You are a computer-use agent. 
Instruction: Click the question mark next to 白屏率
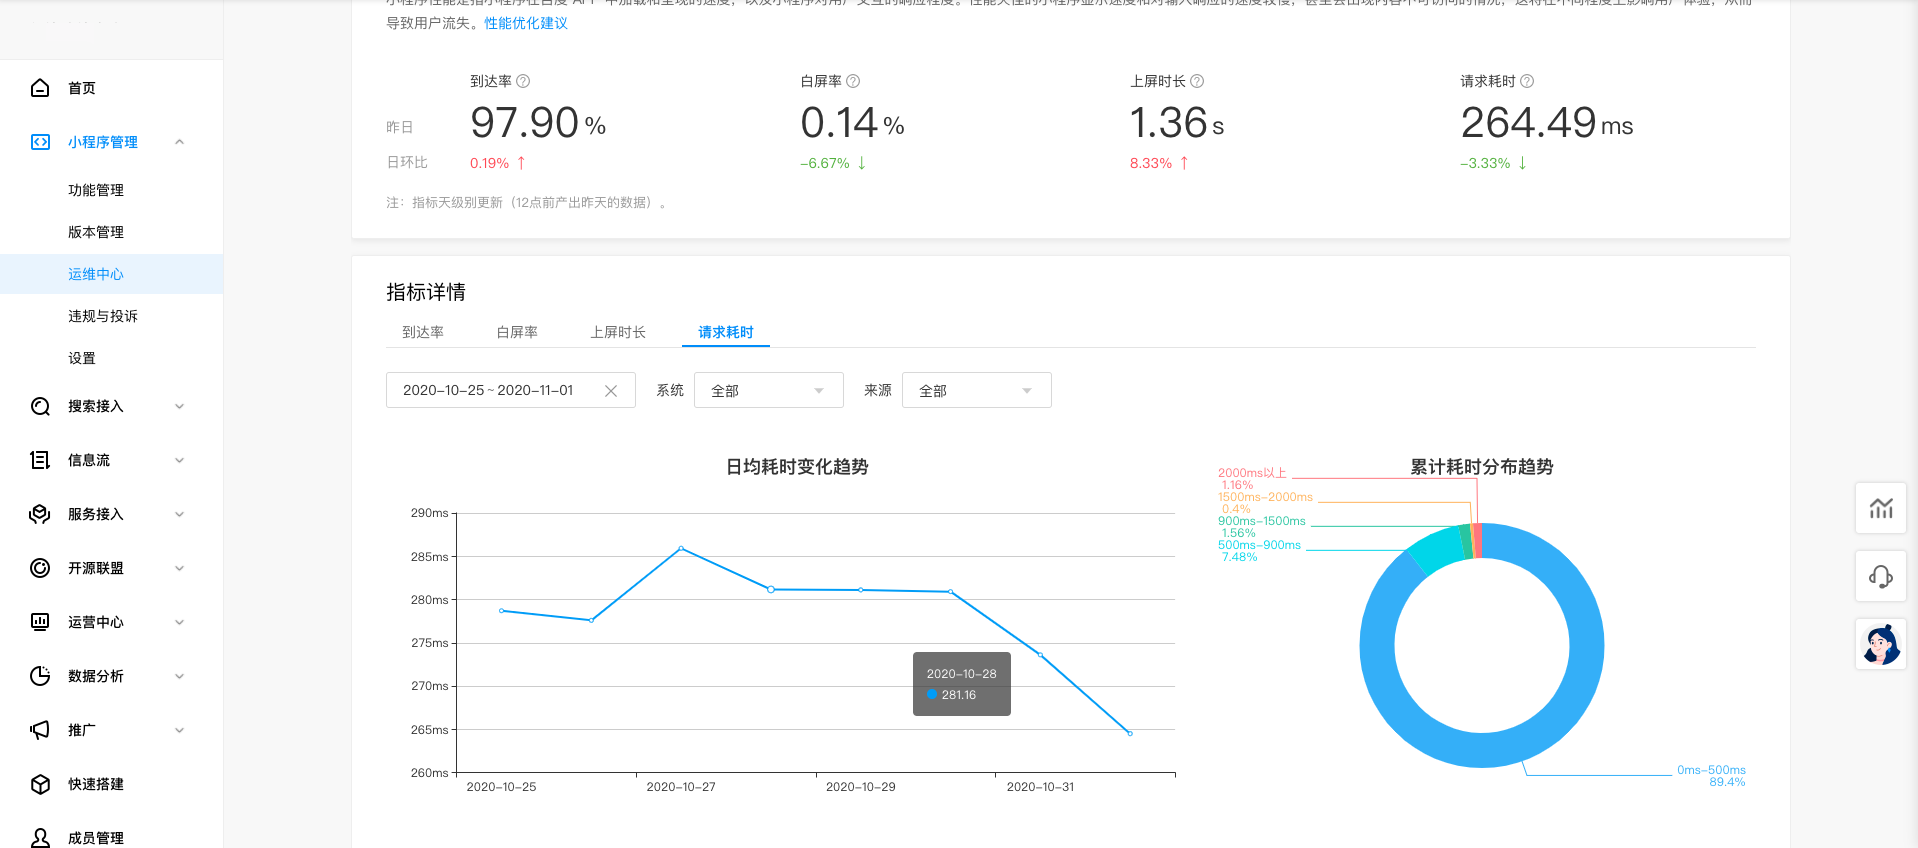click(853, 81)
